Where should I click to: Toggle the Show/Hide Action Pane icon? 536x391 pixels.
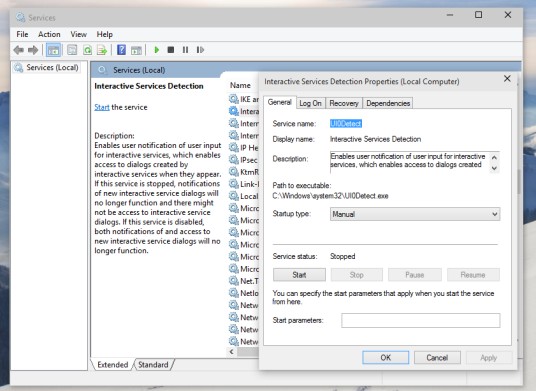[x=136, y=50]
